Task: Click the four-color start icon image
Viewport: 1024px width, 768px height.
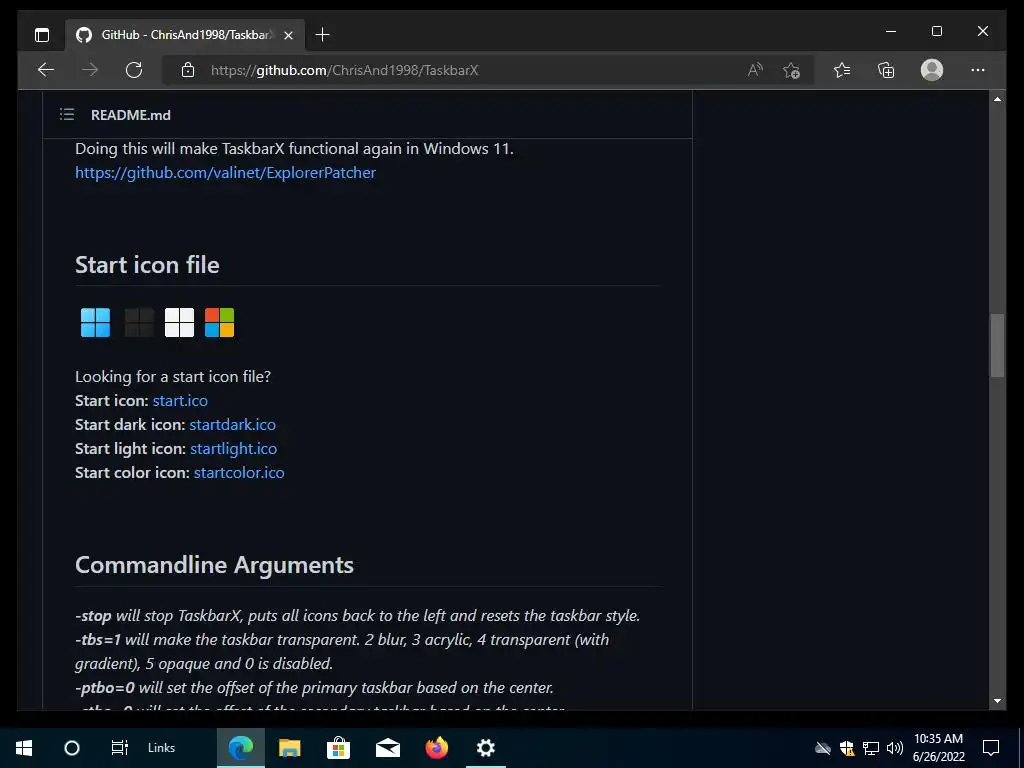Action: click(x=219, y=323)
